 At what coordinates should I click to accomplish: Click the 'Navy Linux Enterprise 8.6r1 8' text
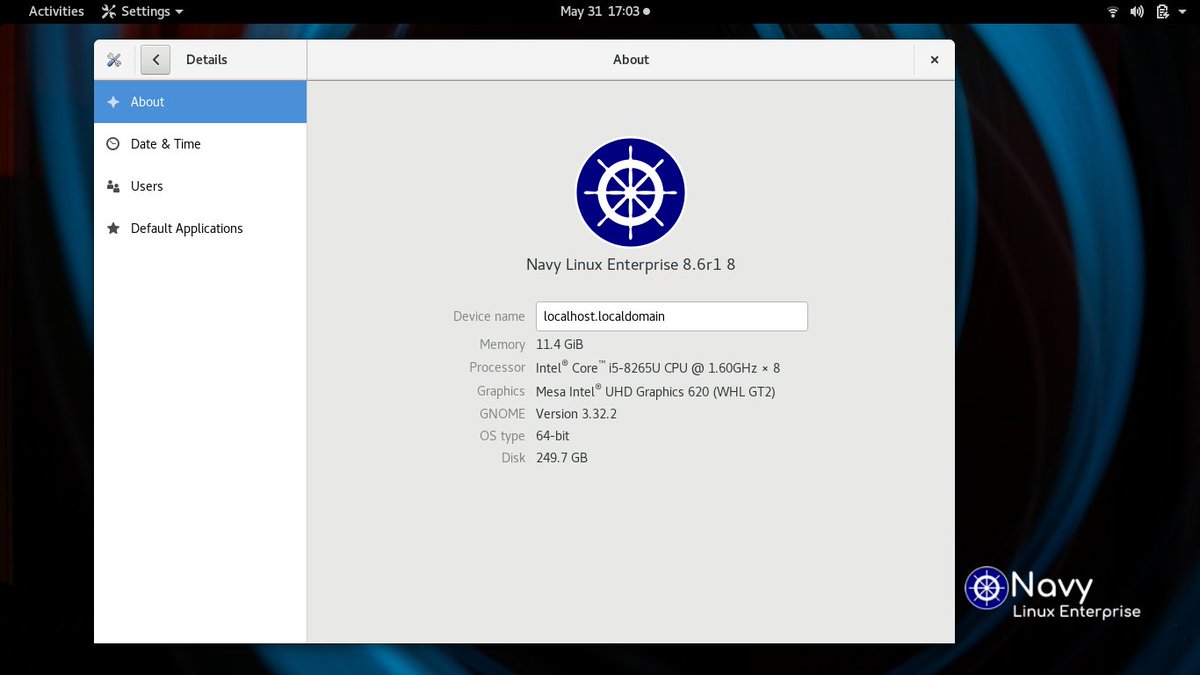[x=631, y=265]
